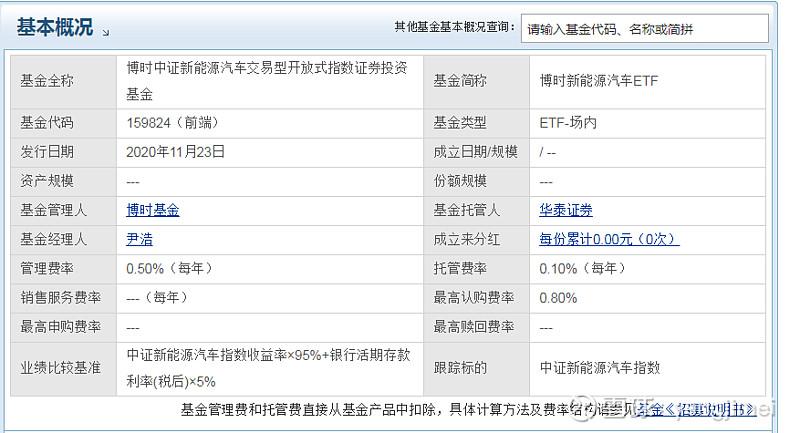The width and height of the screenshot is (800, 433).
Task: Focus the fund code search input field
Action: [x=644, y=29]
